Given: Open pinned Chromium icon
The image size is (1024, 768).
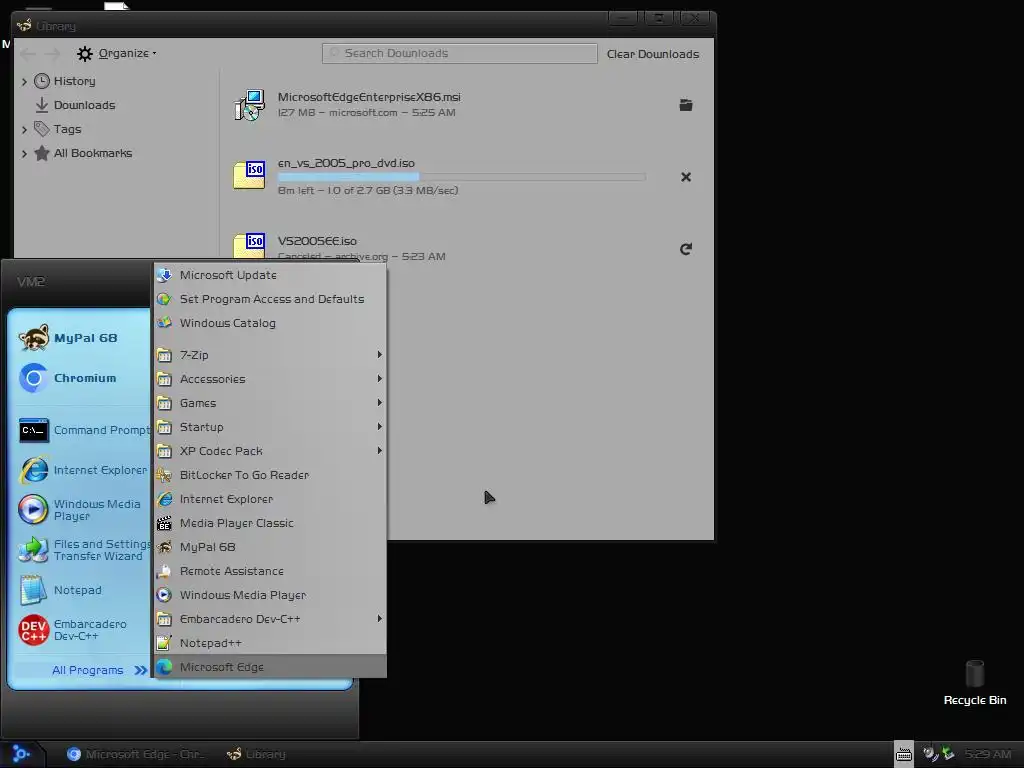Looking at the screenshot, I should pyautogui.click(x=33, y=377).
